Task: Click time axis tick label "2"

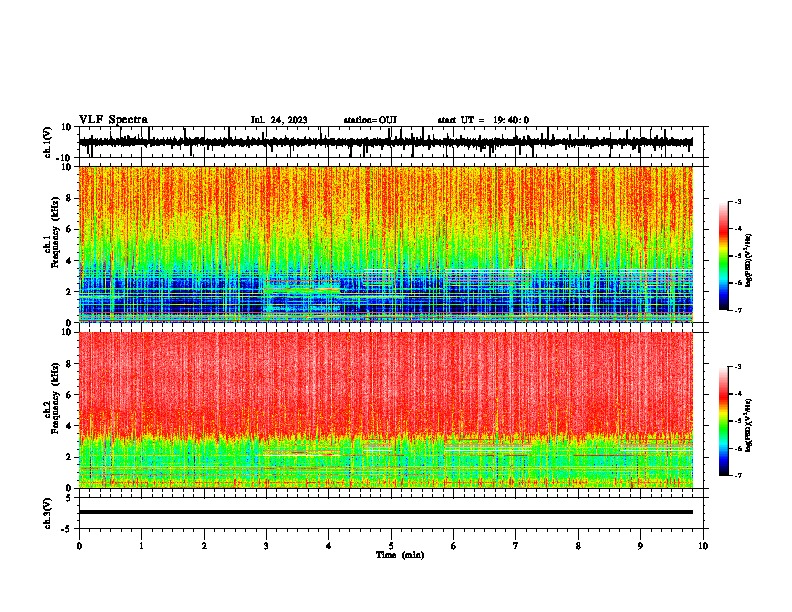Action: [204, 546]
